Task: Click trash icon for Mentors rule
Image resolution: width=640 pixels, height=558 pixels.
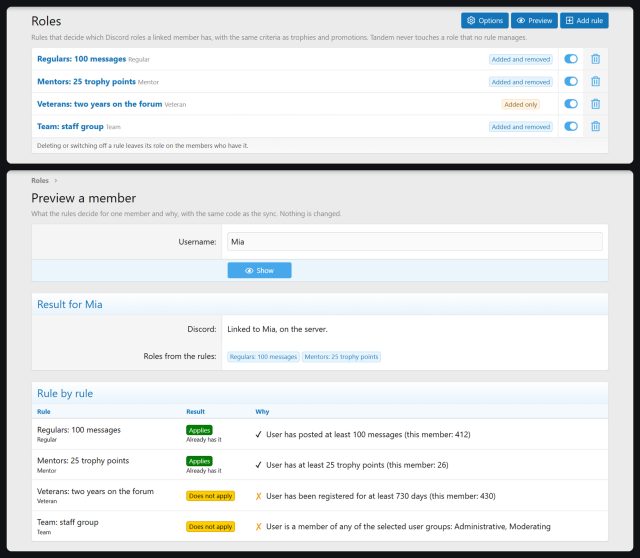Action: (x=596, y=82)
